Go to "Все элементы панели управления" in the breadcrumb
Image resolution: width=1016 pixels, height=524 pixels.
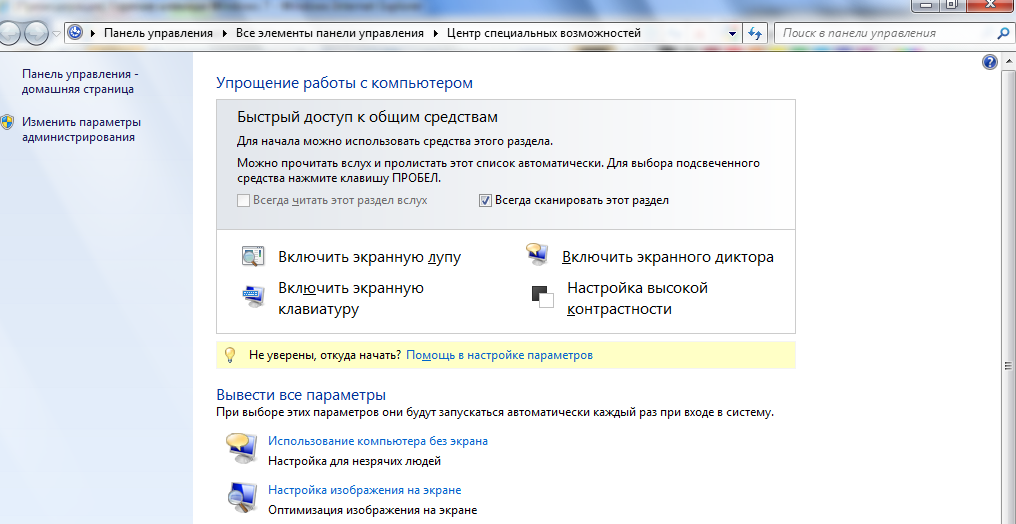point(330,33)
